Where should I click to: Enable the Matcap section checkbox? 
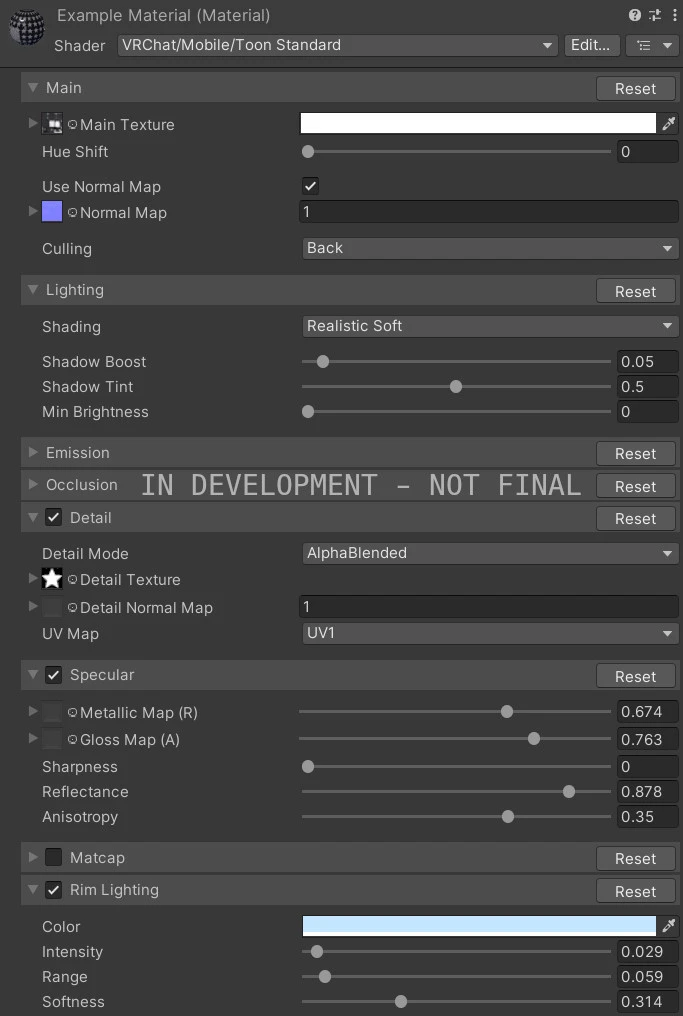click(x=53, y=857)
